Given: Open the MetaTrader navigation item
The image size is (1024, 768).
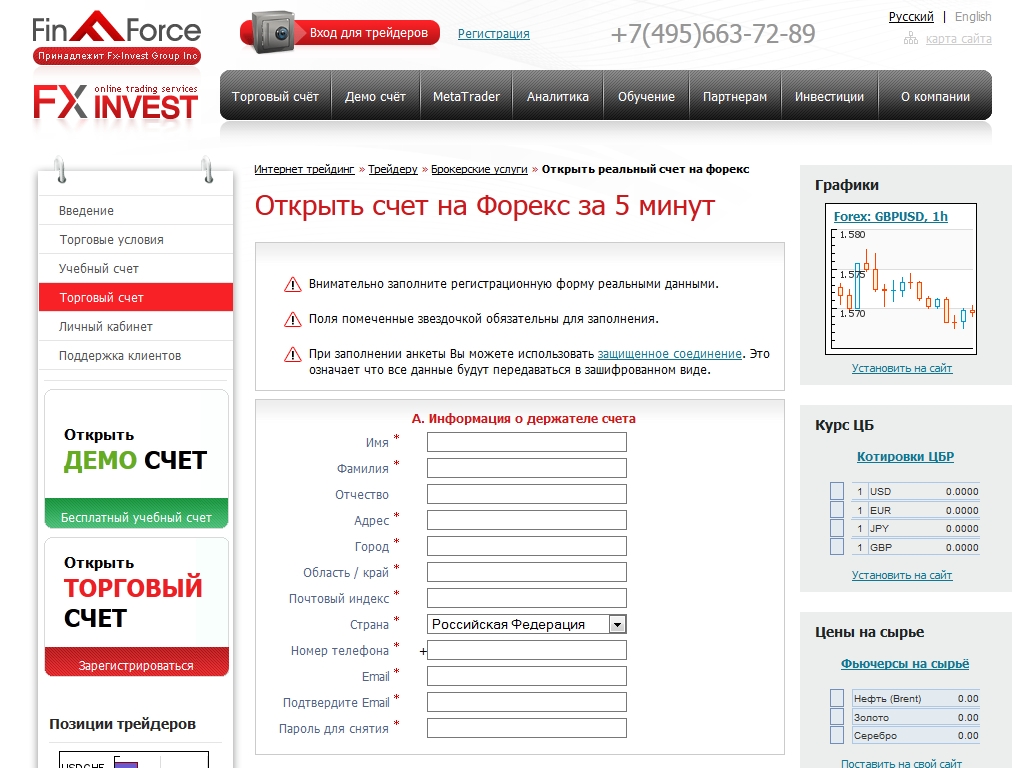Looking at the screenshot, I should 466,97.
